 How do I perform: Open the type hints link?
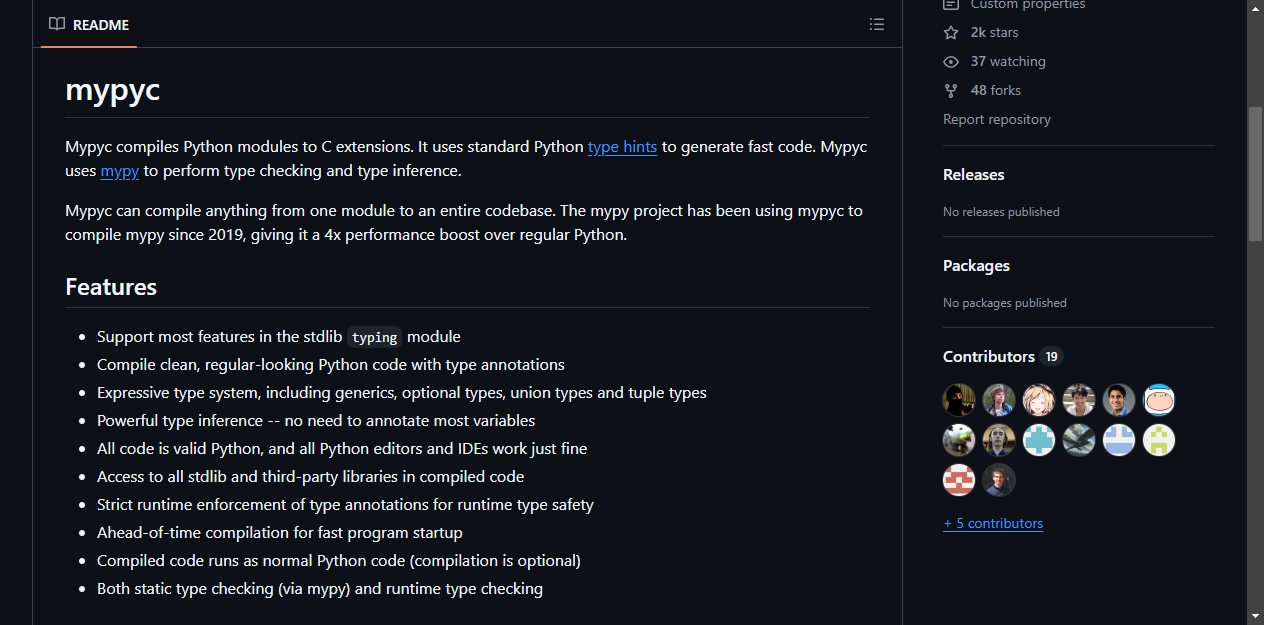[x=622, y=146]
